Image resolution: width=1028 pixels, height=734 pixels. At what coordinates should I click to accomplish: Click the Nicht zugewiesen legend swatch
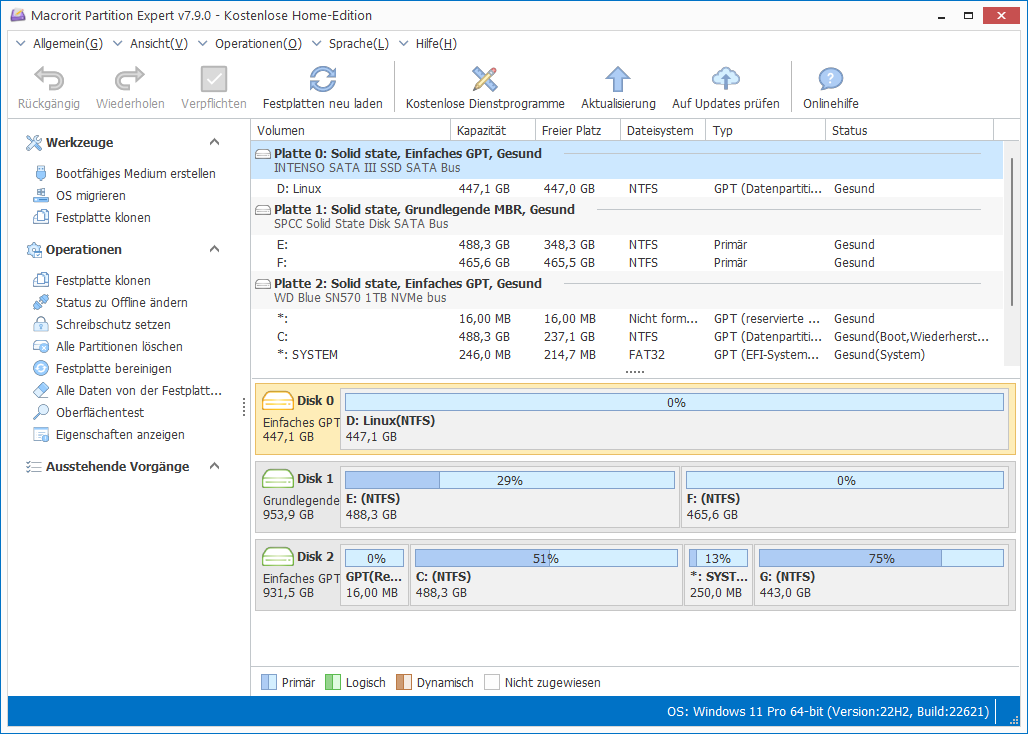492,682
